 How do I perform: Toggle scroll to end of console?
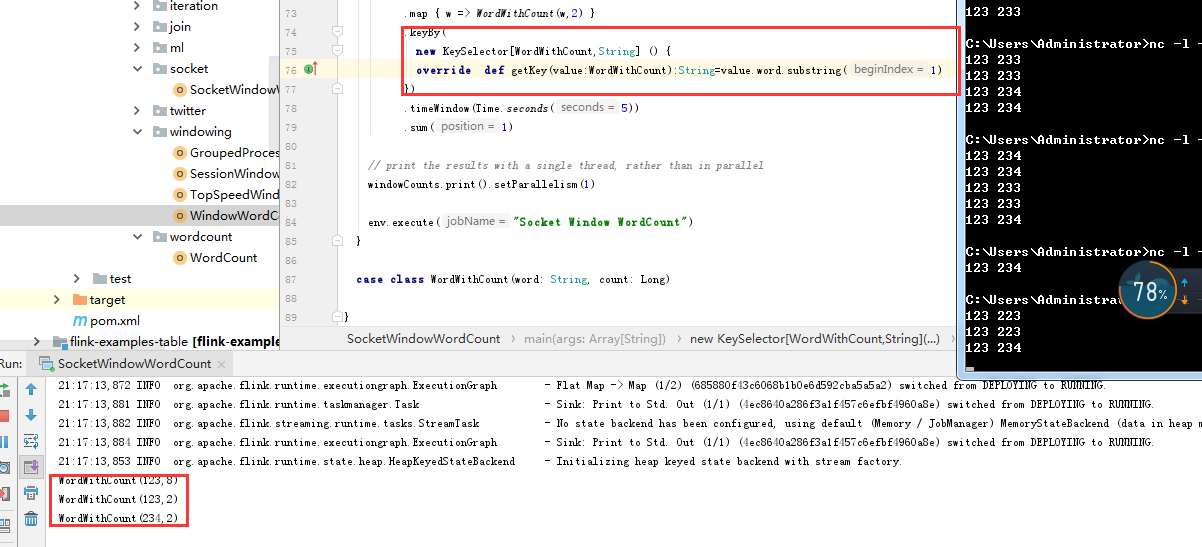point(31,467)
